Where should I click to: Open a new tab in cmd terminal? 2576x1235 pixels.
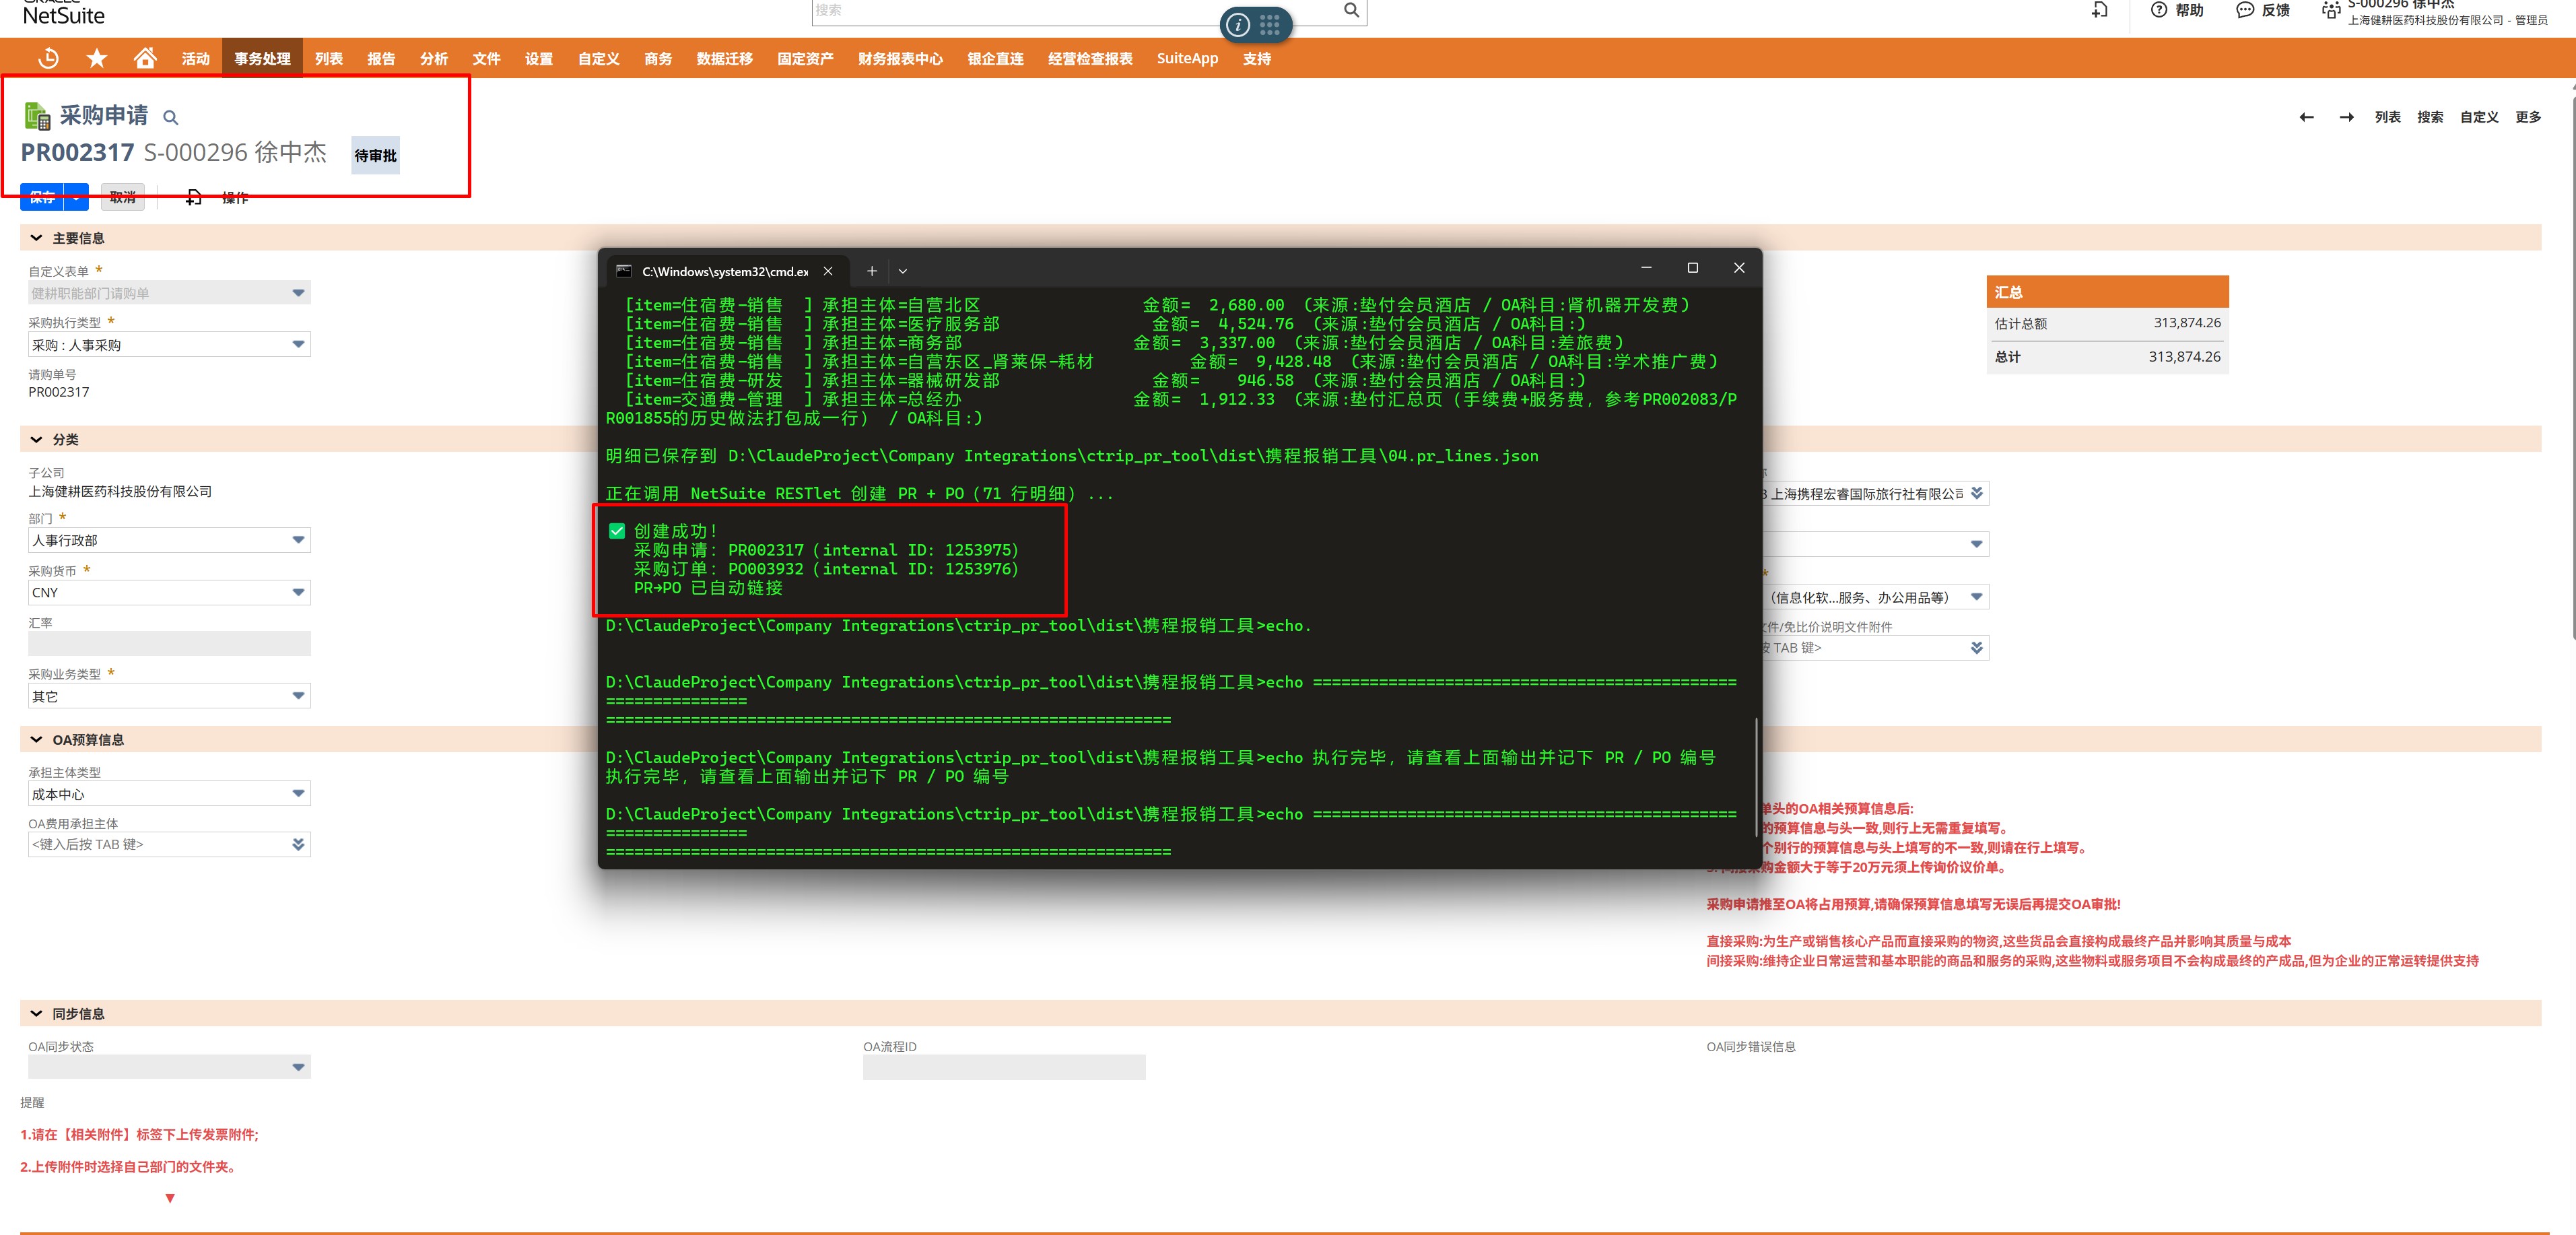871,271
